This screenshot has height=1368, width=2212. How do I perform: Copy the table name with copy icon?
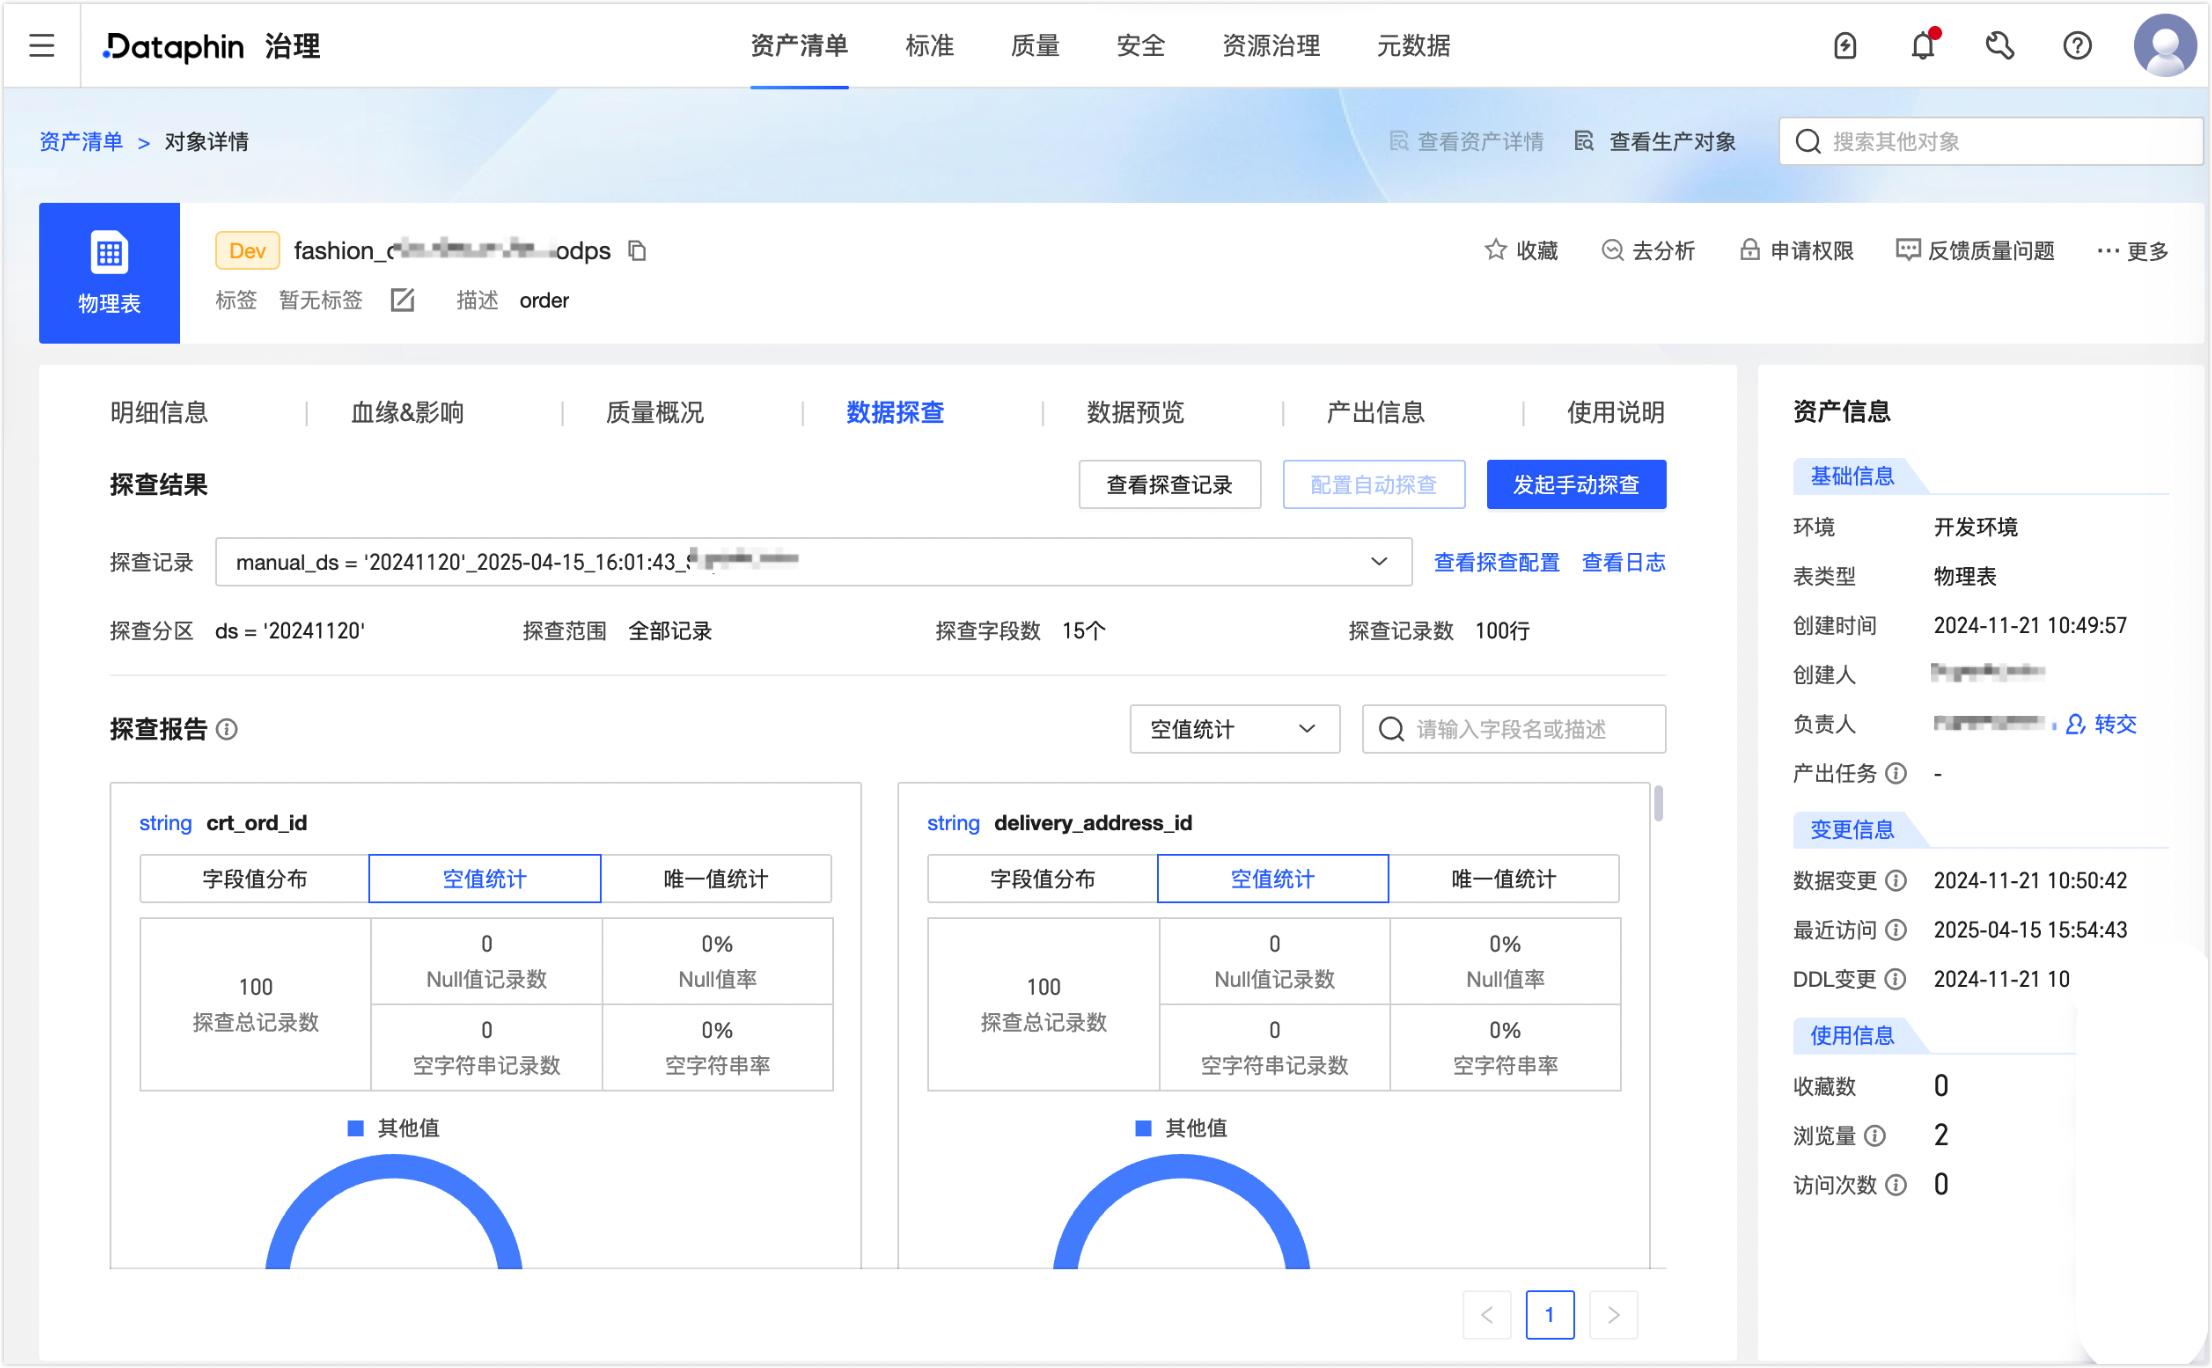tap(637, 251)
